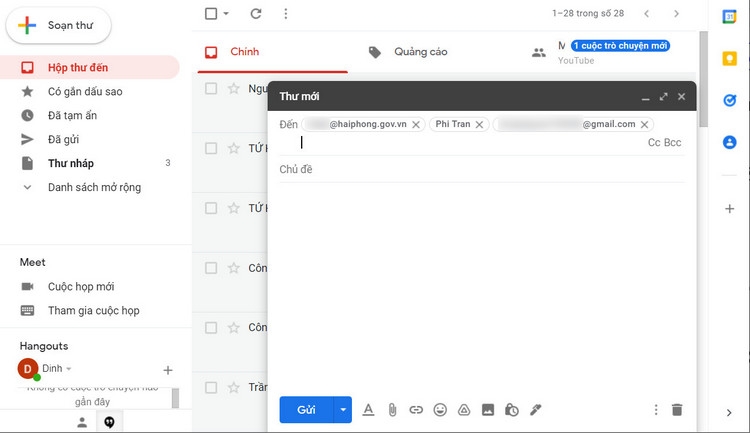Open more options in compose window

pos(656,410)
